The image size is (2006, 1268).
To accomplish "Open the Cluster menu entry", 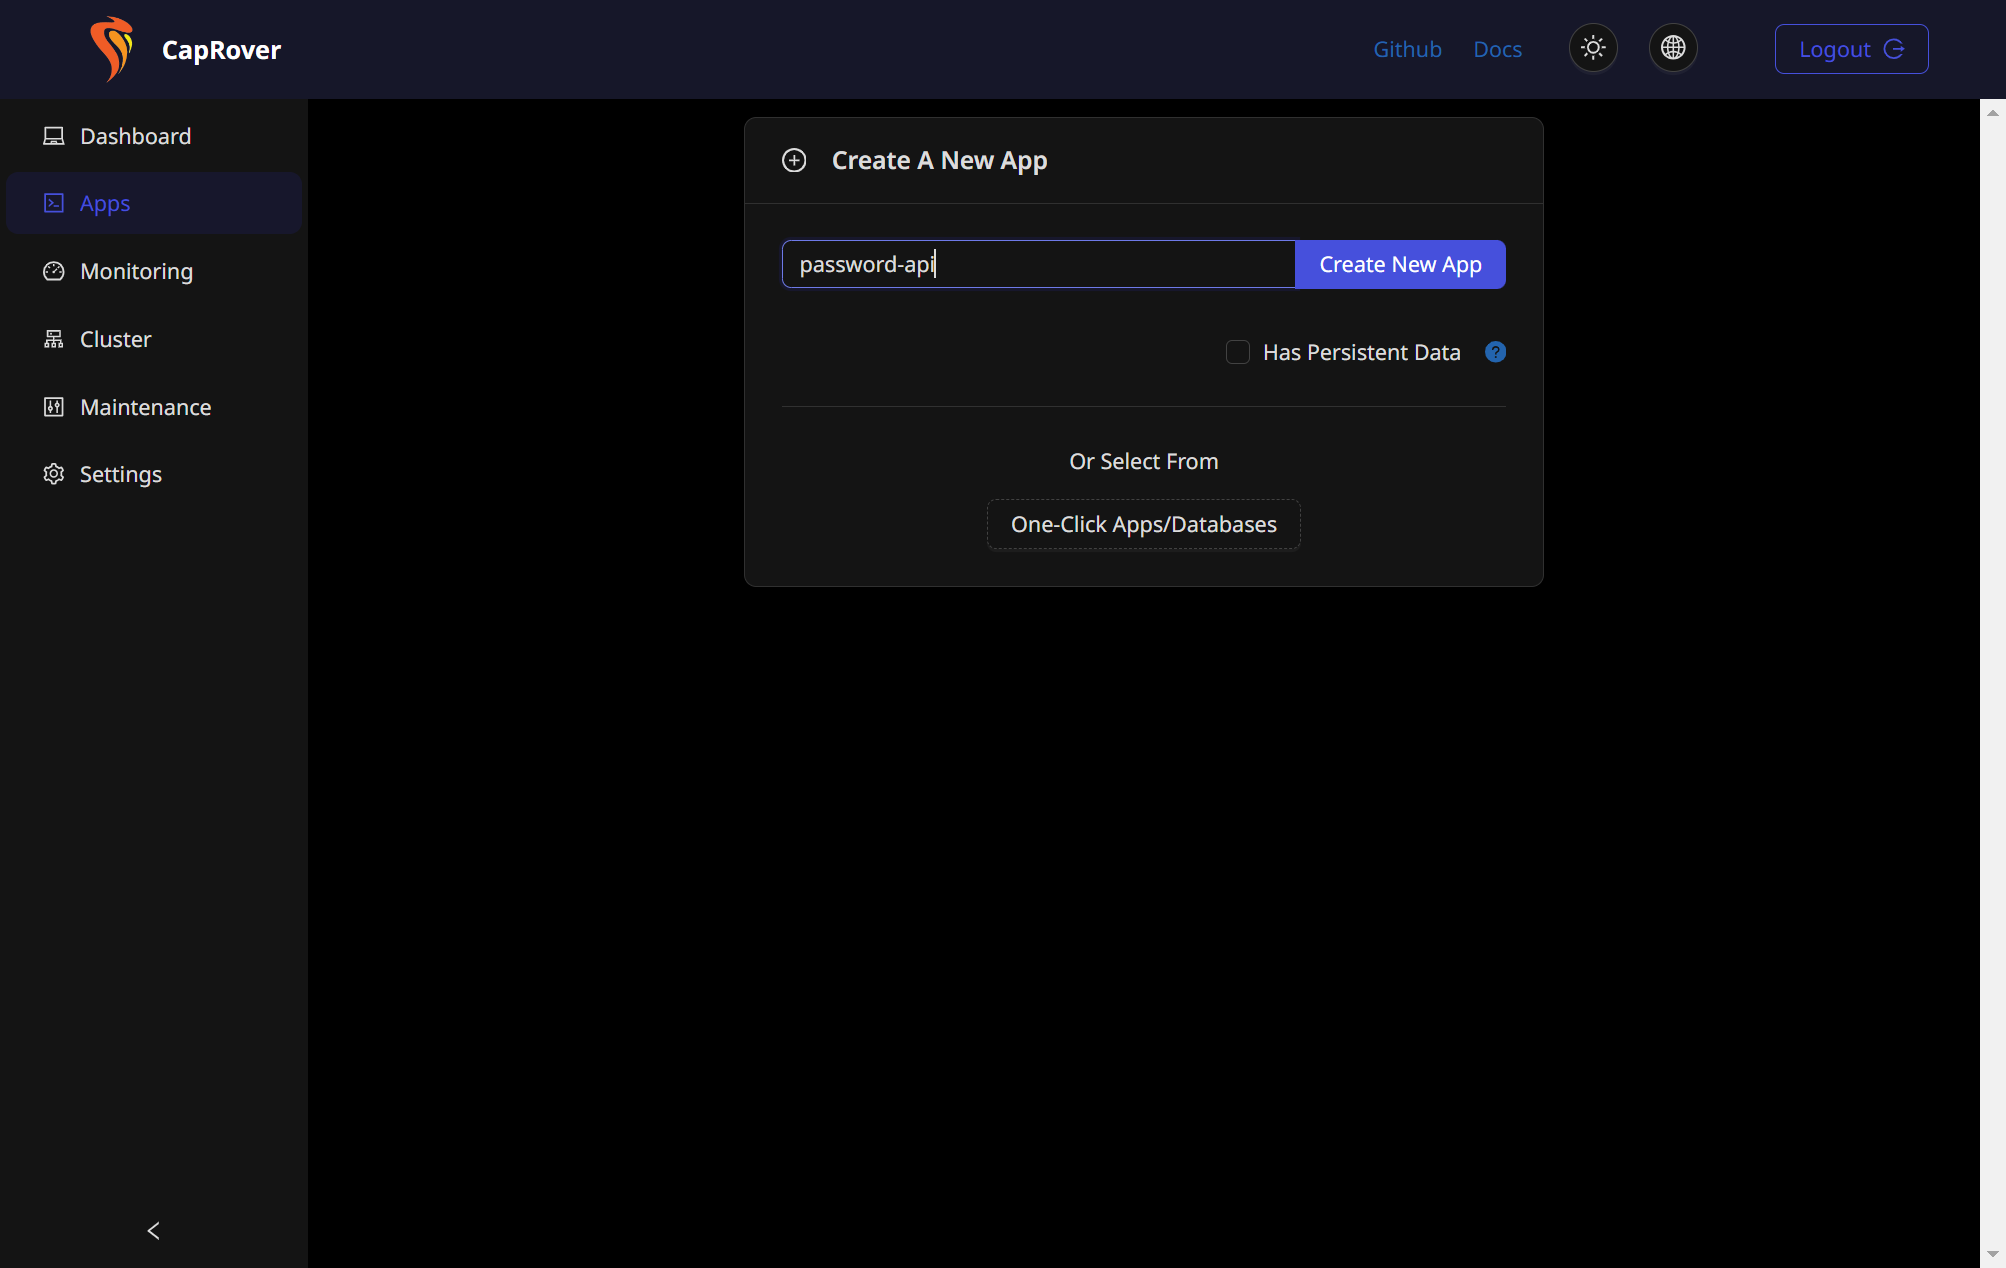I will point(154,339).
